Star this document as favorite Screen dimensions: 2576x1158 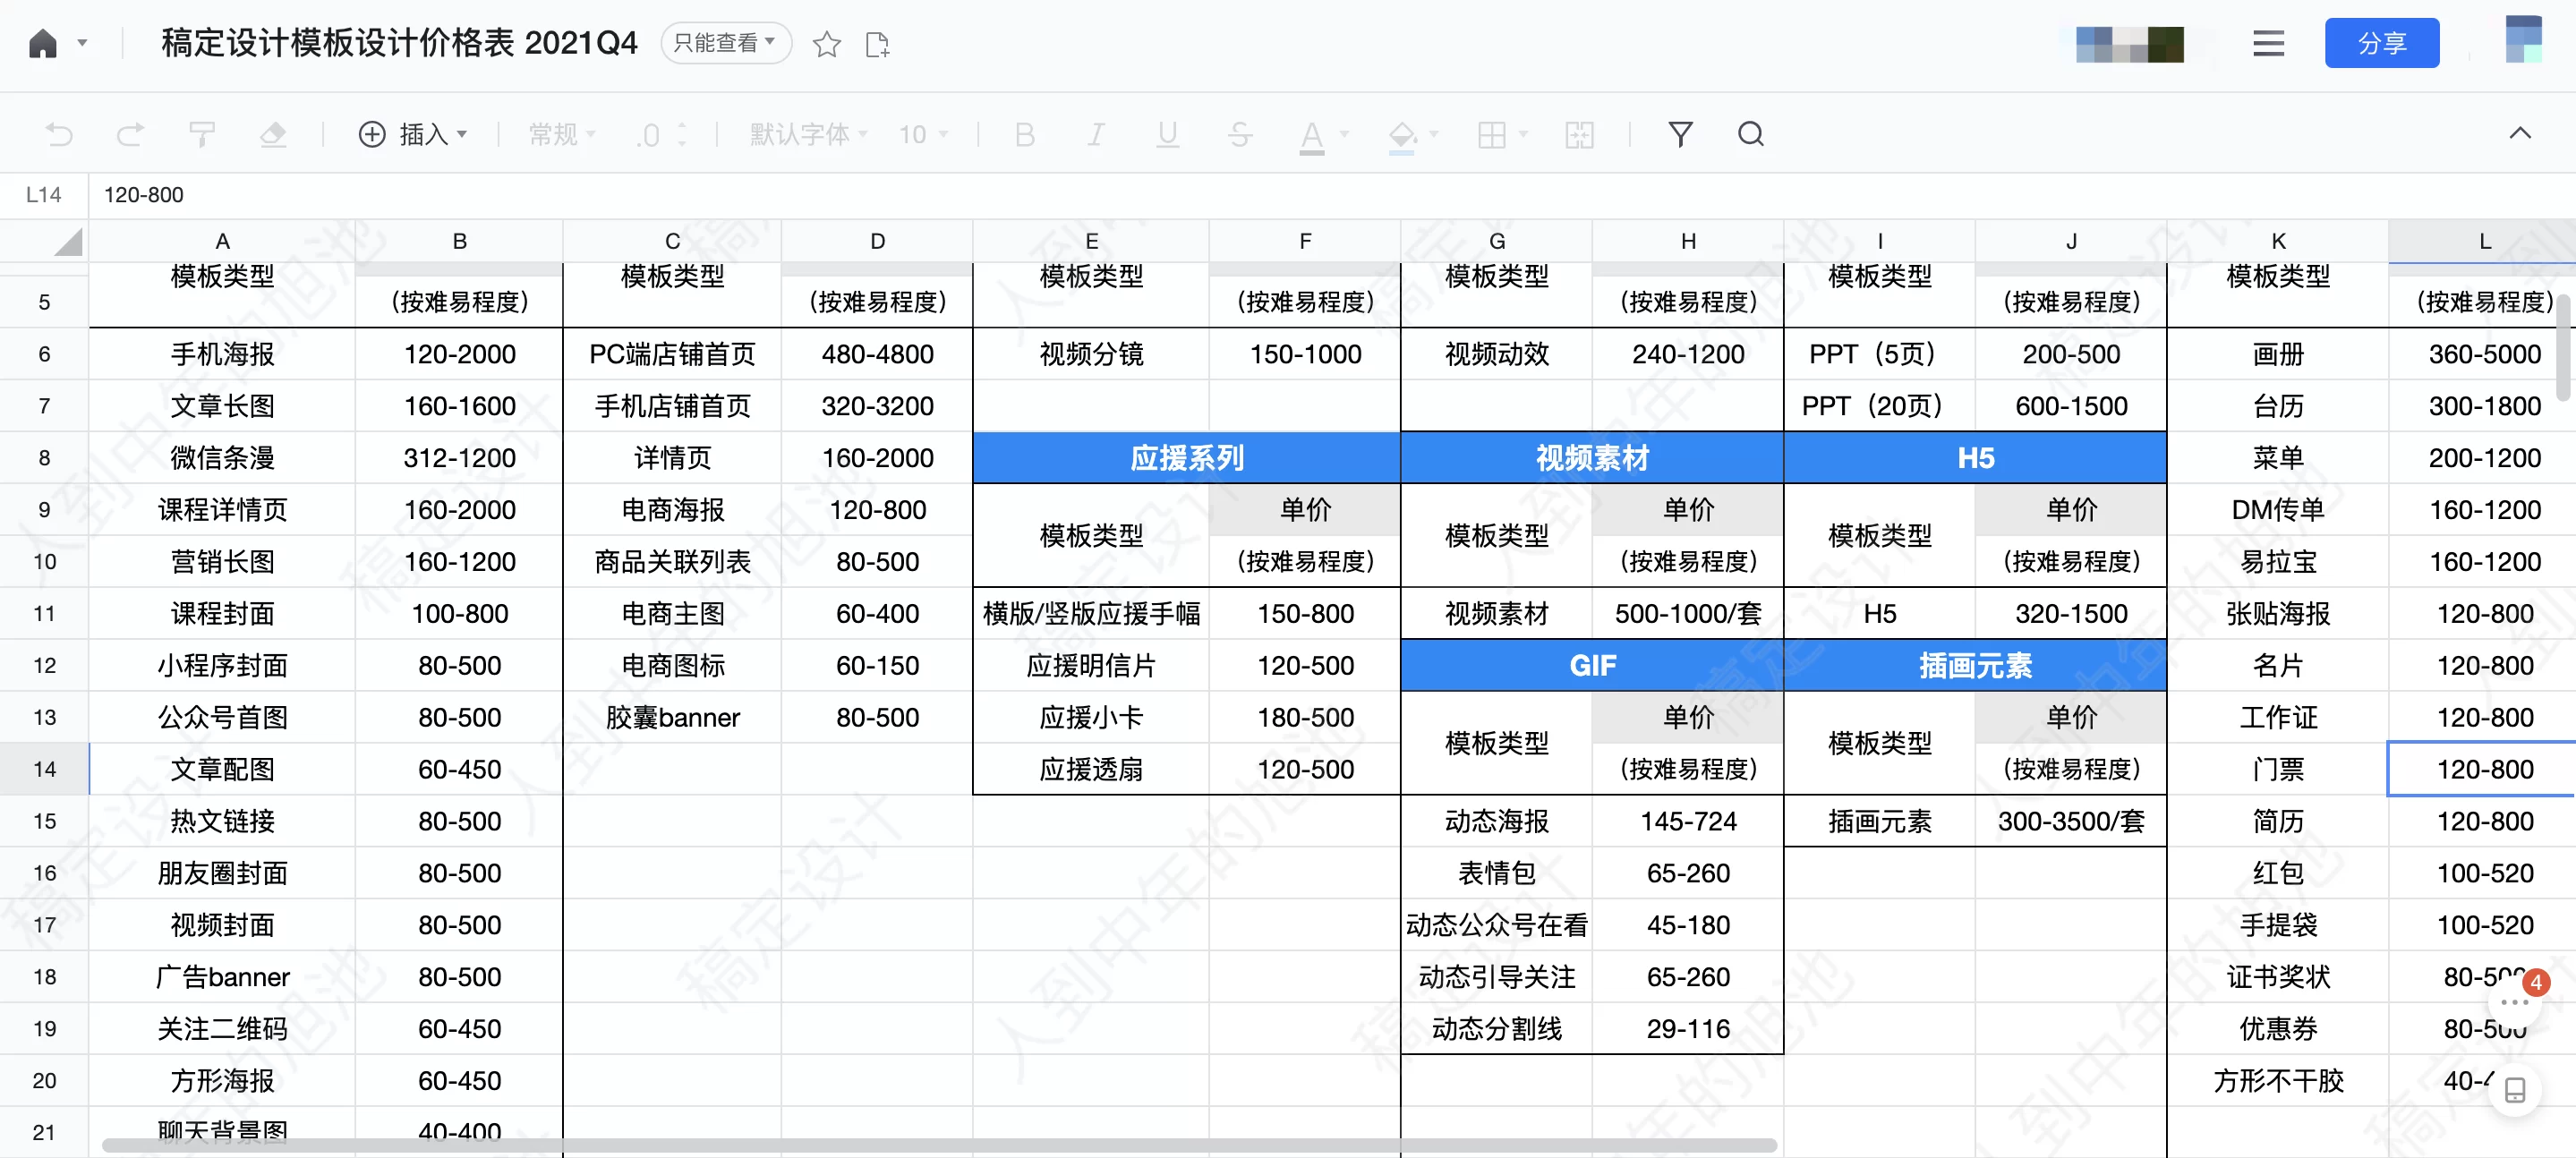tap(826, 43)
